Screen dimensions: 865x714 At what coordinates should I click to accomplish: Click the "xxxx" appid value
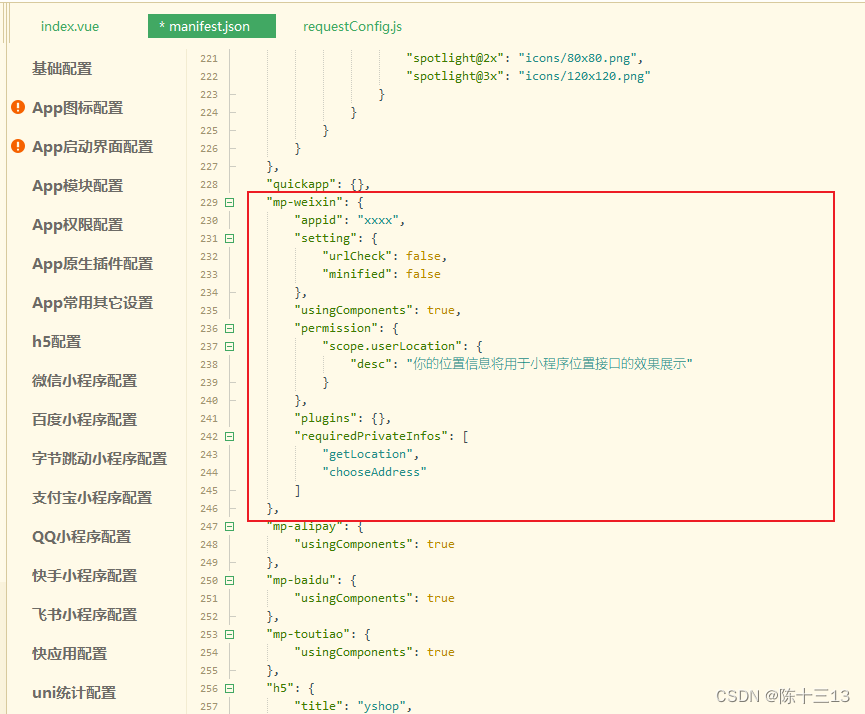[378, 220]
